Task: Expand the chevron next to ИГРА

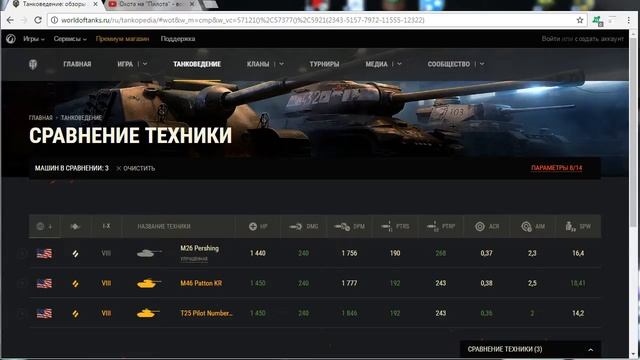Action: pyautogui.click(x=145, y=64)
